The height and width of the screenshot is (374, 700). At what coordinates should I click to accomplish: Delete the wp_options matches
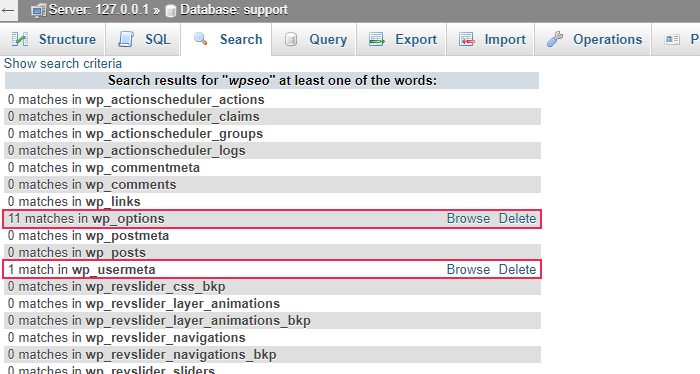517,218
